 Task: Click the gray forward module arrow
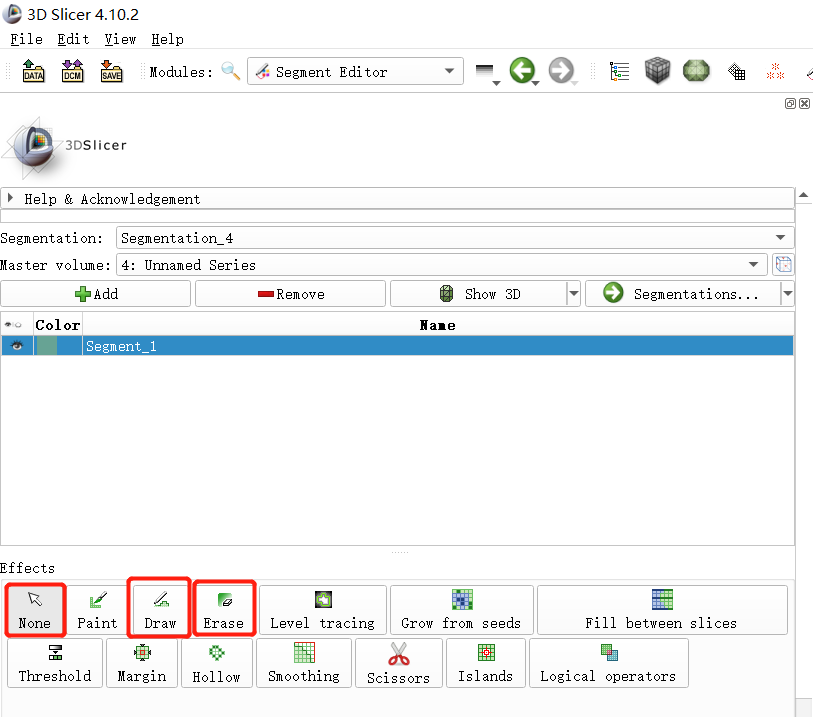562,71
